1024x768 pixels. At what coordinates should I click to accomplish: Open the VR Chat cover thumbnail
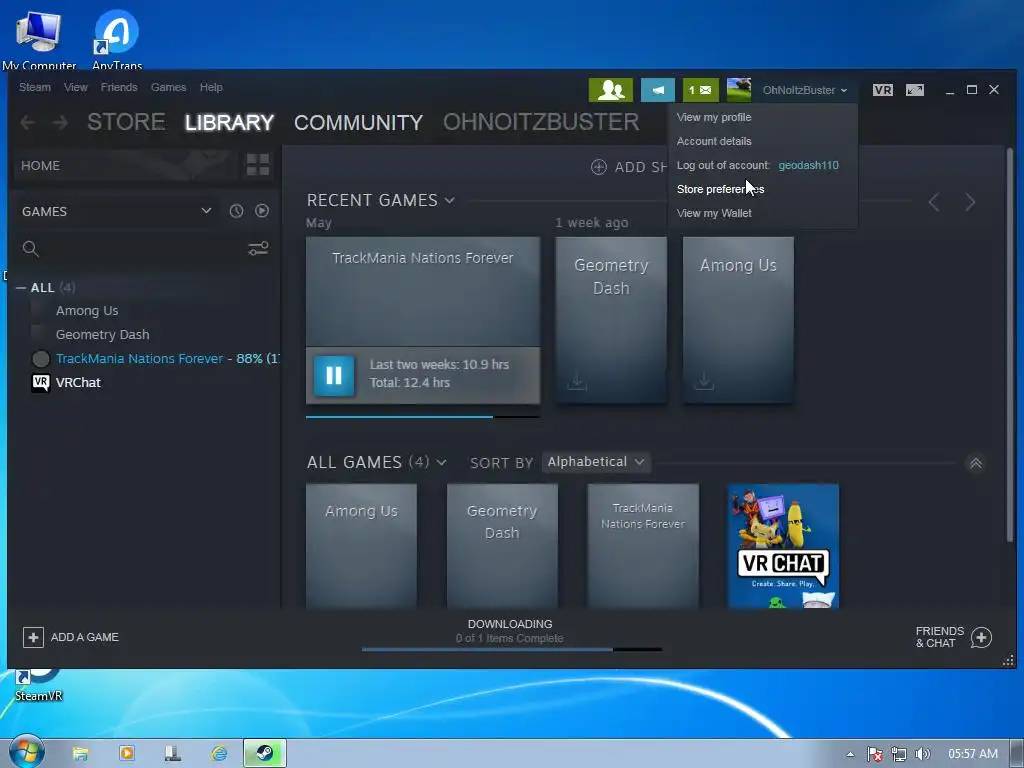click(783, 546)
